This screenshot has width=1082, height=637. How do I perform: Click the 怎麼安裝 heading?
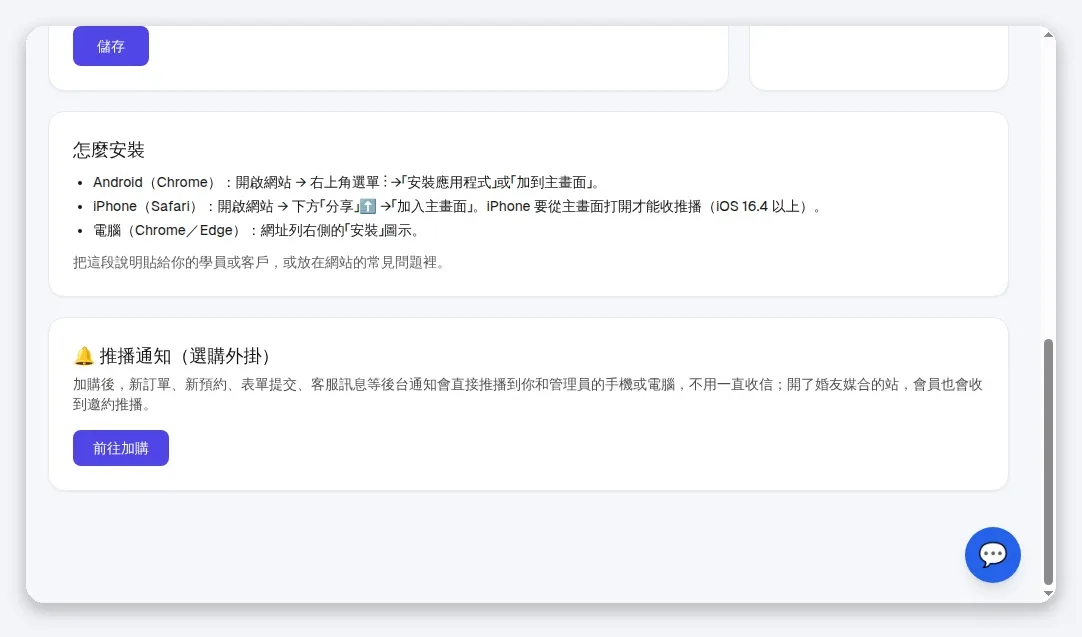click(108, 150)
